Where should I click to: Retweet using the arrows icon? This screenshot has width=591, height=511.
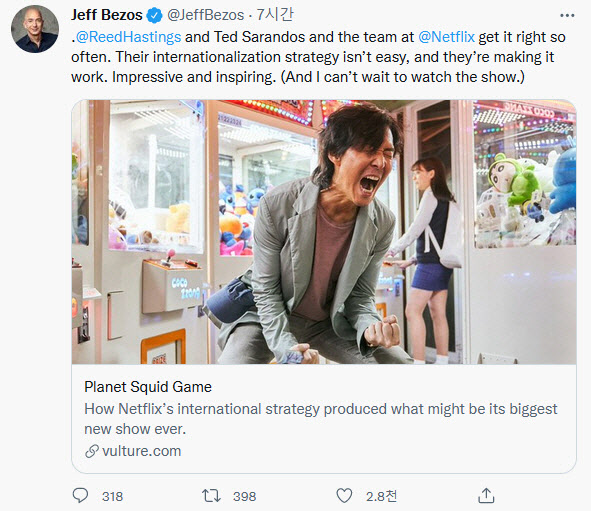coord(211,496)
